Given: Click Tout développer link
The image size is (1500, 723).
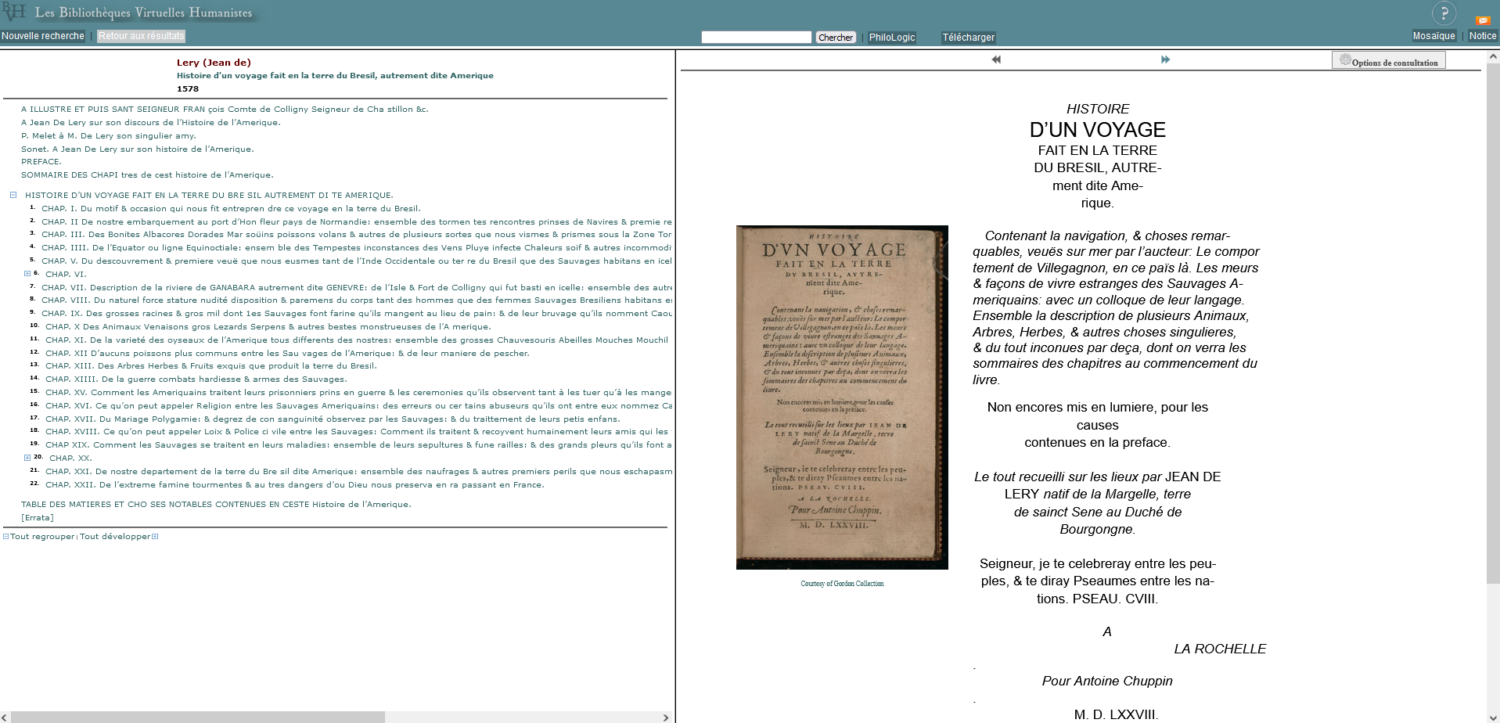Looking at the screenshot, I should tap(115, 536).
